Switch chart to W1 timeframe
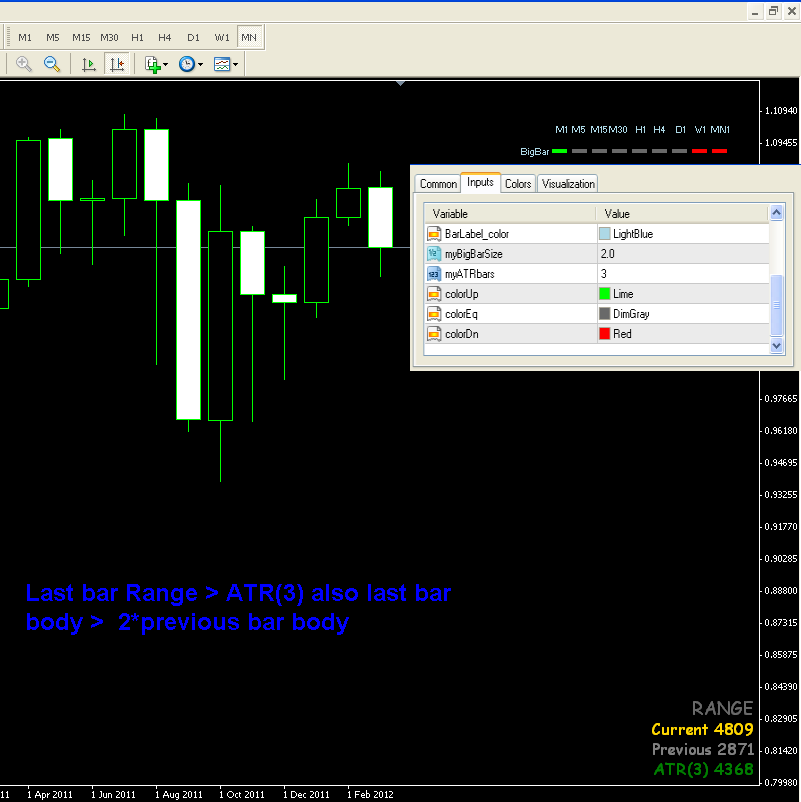801x802 pixels. click(x=221, y=37)
